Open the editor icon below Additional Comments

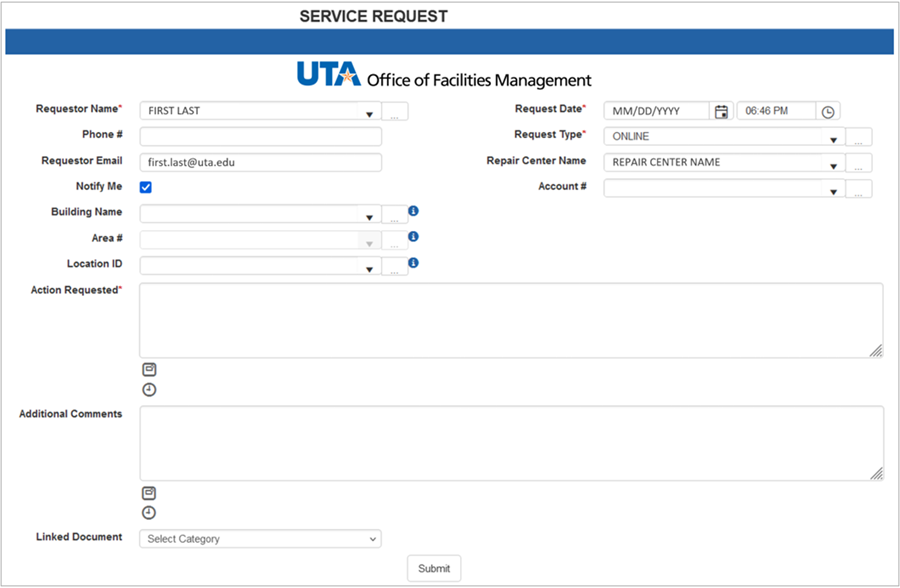click(x=148, y=493)
